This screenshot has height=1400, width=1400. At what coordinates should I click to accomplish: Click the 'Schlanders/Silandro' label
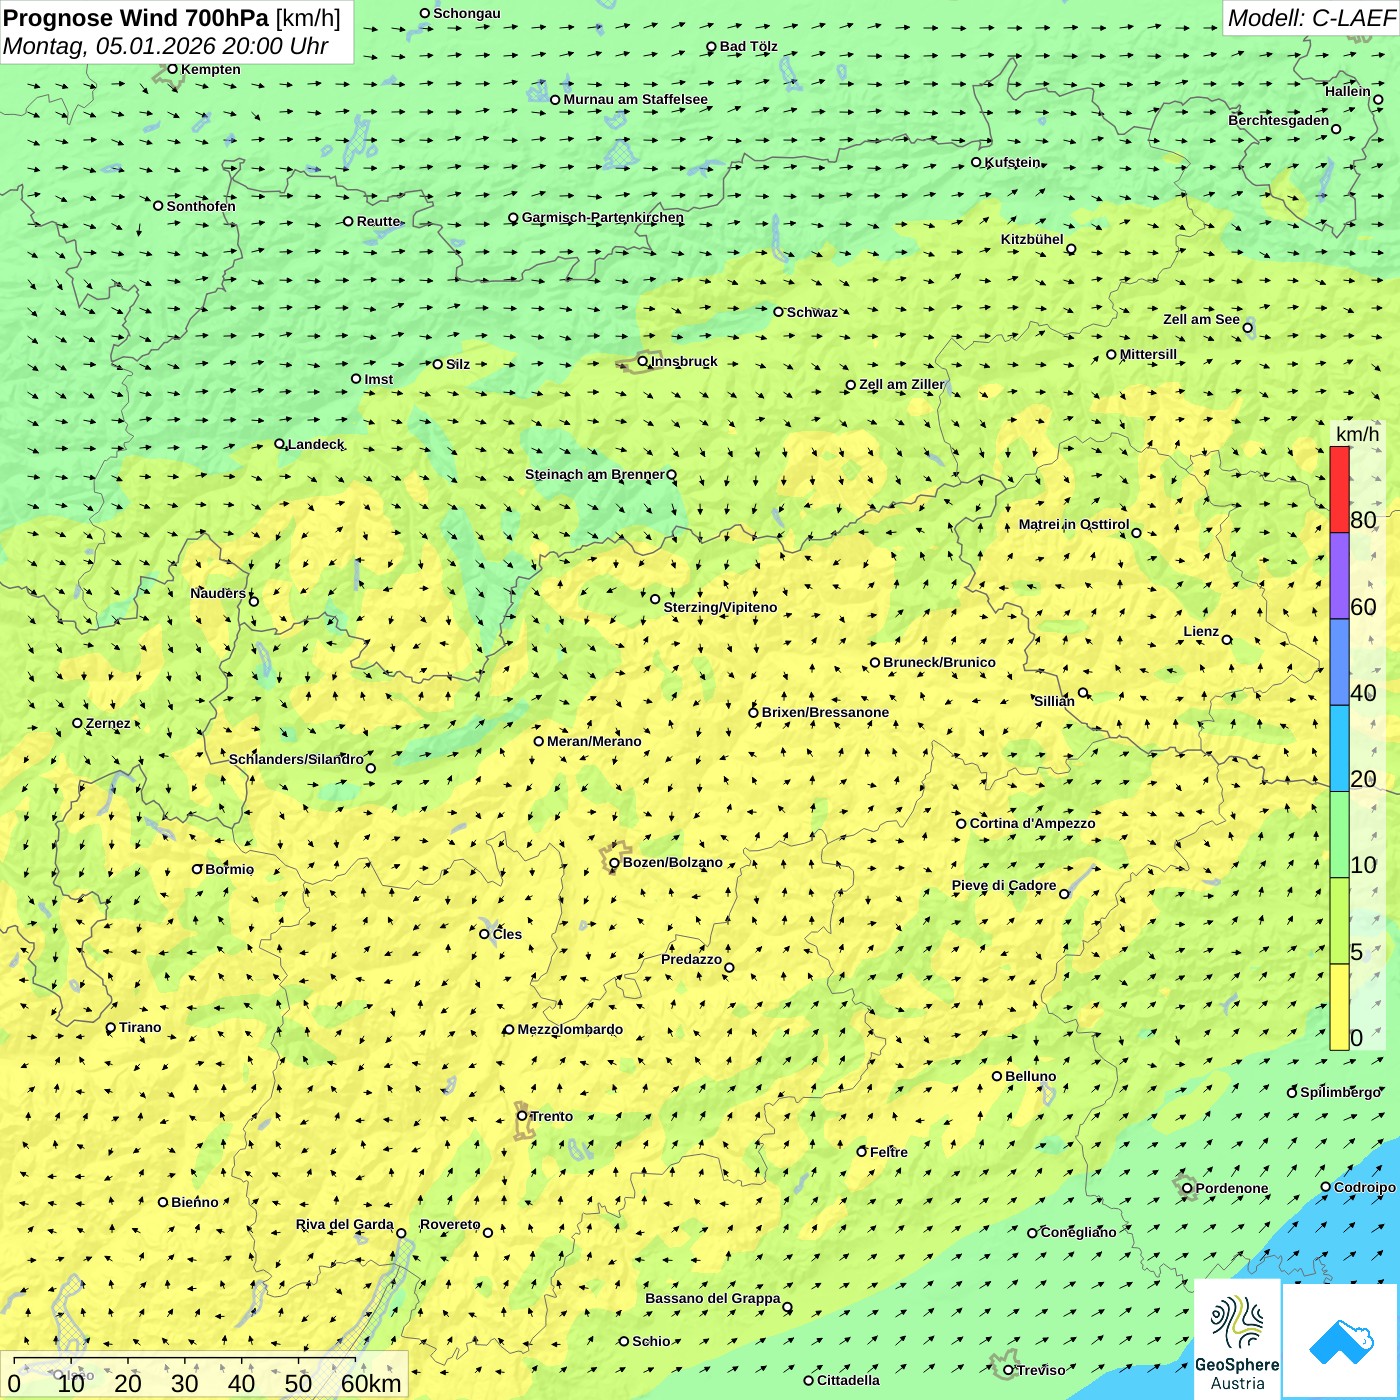pyautogui.click(x=296, y=759)
